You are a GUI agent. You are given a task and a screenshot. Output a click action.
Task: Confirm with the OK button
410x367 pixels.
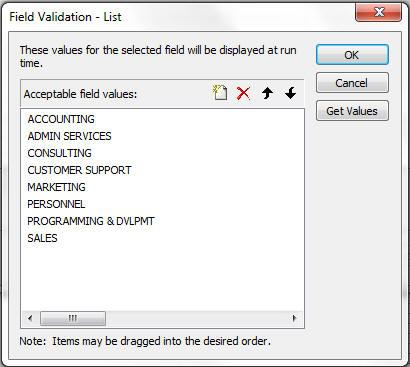tap(352, 55)
